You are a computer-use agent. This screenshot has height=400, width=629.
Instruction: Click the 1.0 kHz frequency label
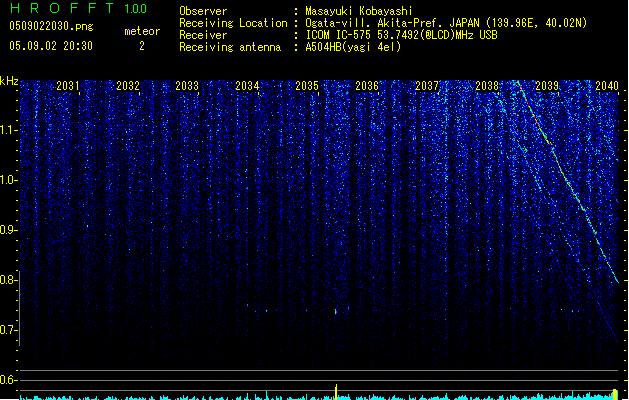8,180
